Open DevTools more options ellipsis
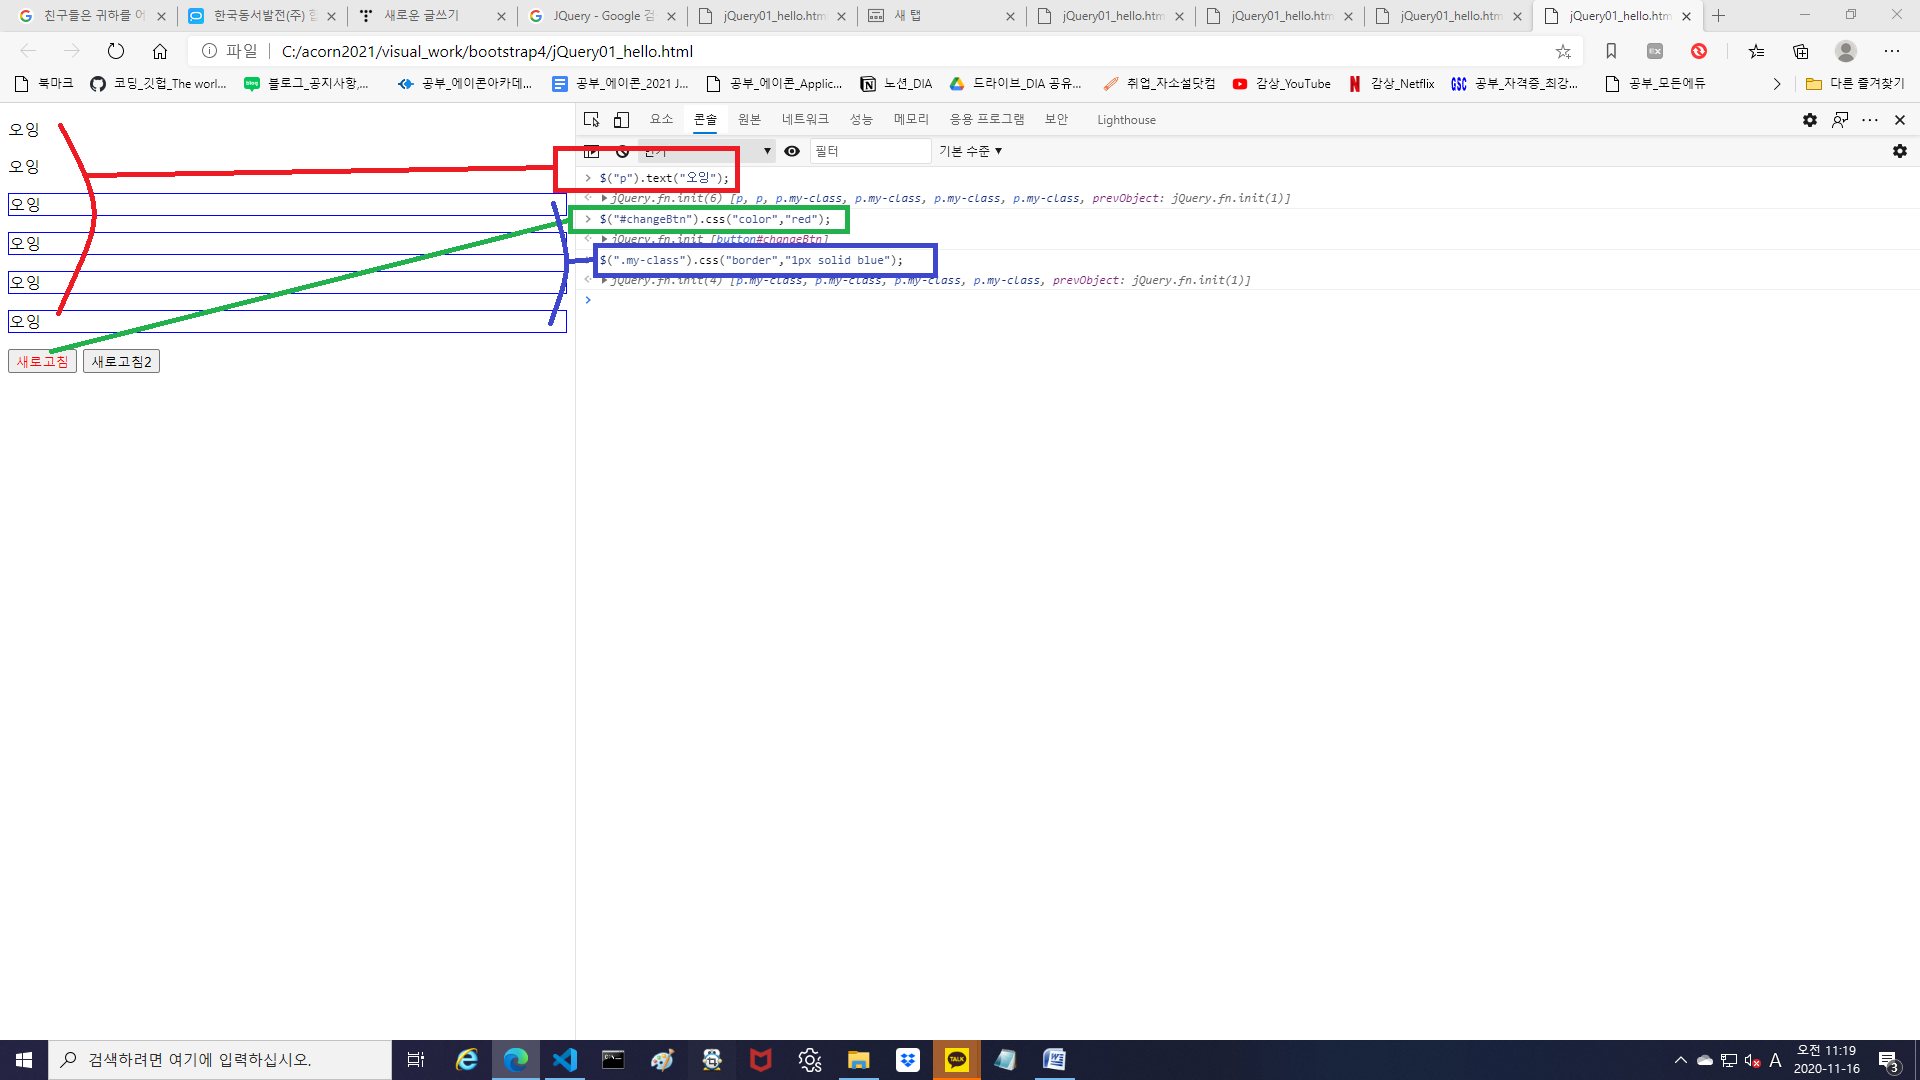The width and height of the screenshot is (1920, 1080). click(x=1869, y=120)
